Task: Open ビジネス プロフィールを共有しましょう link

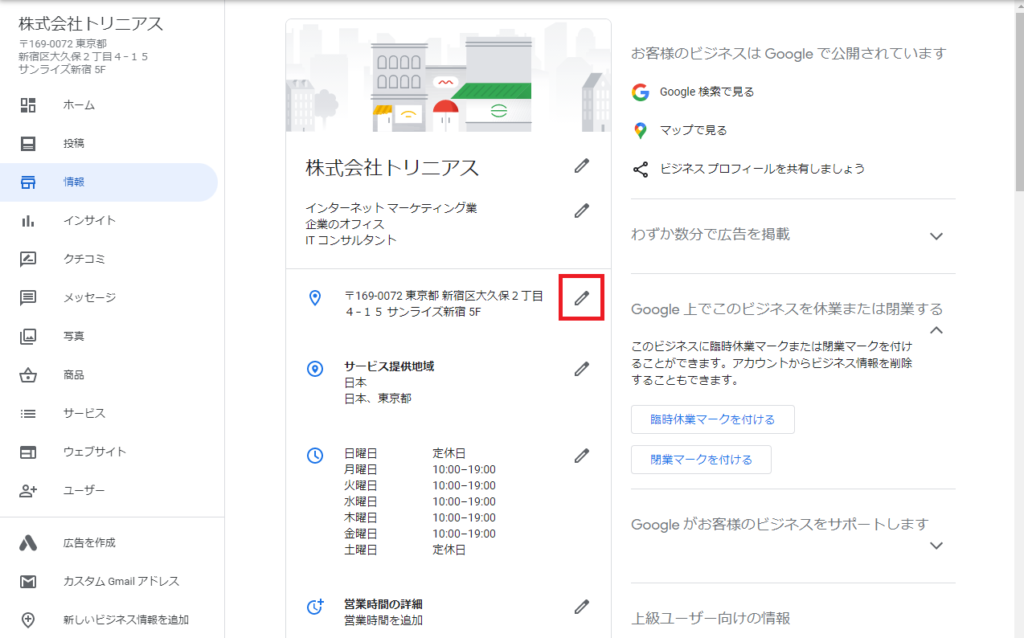Action: pyautogui.click(x=762, y=169)
